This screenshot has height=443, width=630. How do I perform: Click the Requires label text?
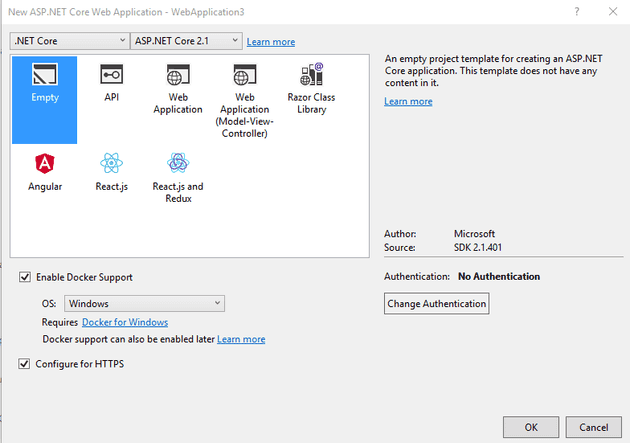(x=60, y=322)
